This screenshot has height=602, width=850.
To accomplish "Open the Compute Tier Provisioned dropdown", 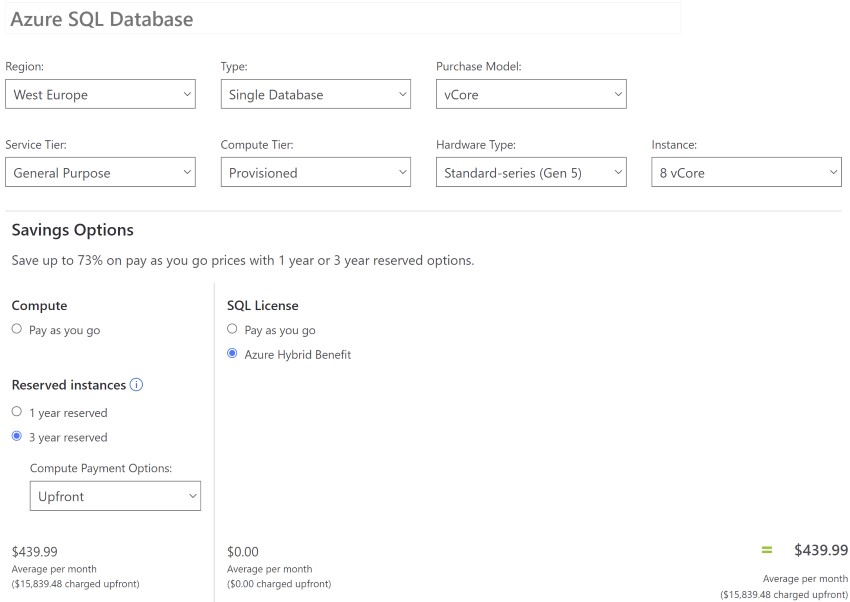I will tap(315, 173).
